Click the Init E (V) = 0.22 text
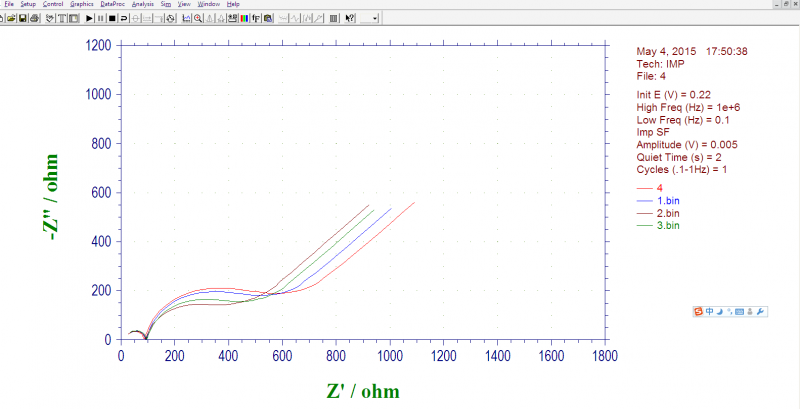 tap(673, 95)
